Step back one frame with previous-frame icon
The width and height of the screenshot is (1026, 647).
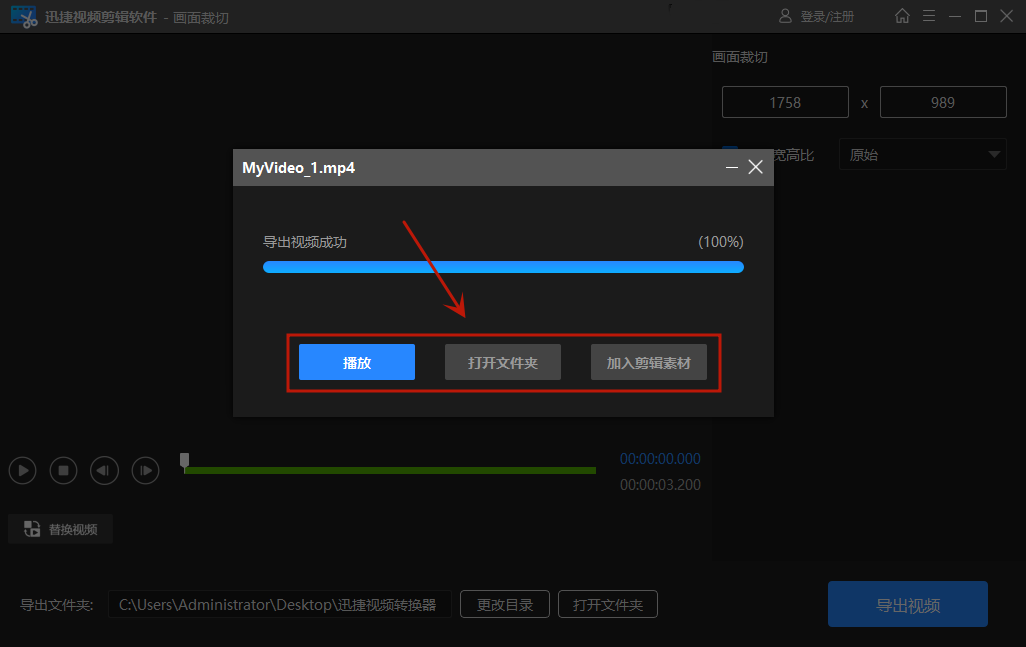click(104, 470)
